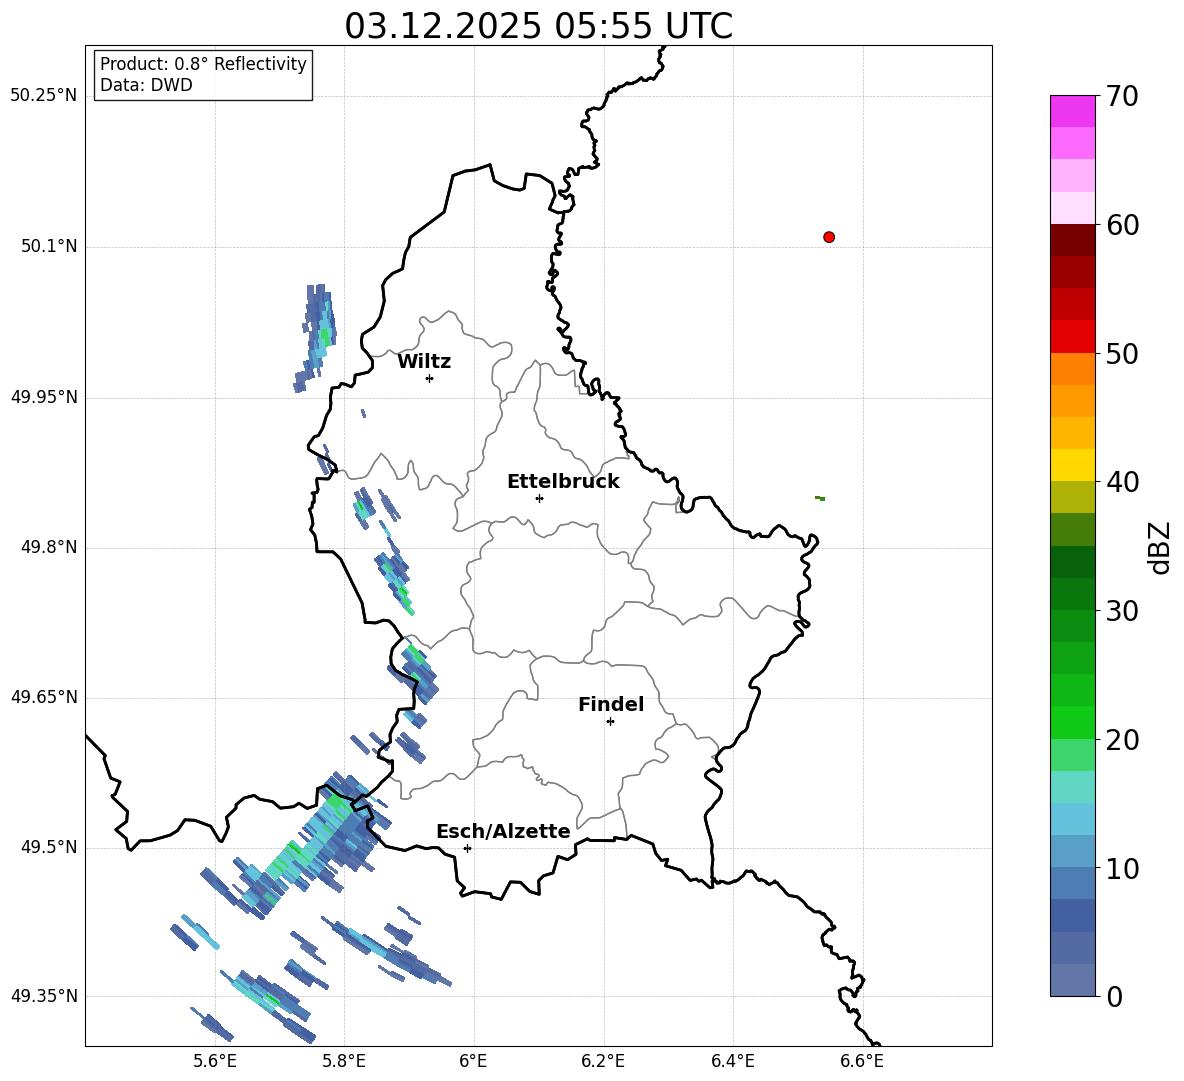Click the radar echo northwest of Wiltz
1184x1081 pixels.
(316, 337)
